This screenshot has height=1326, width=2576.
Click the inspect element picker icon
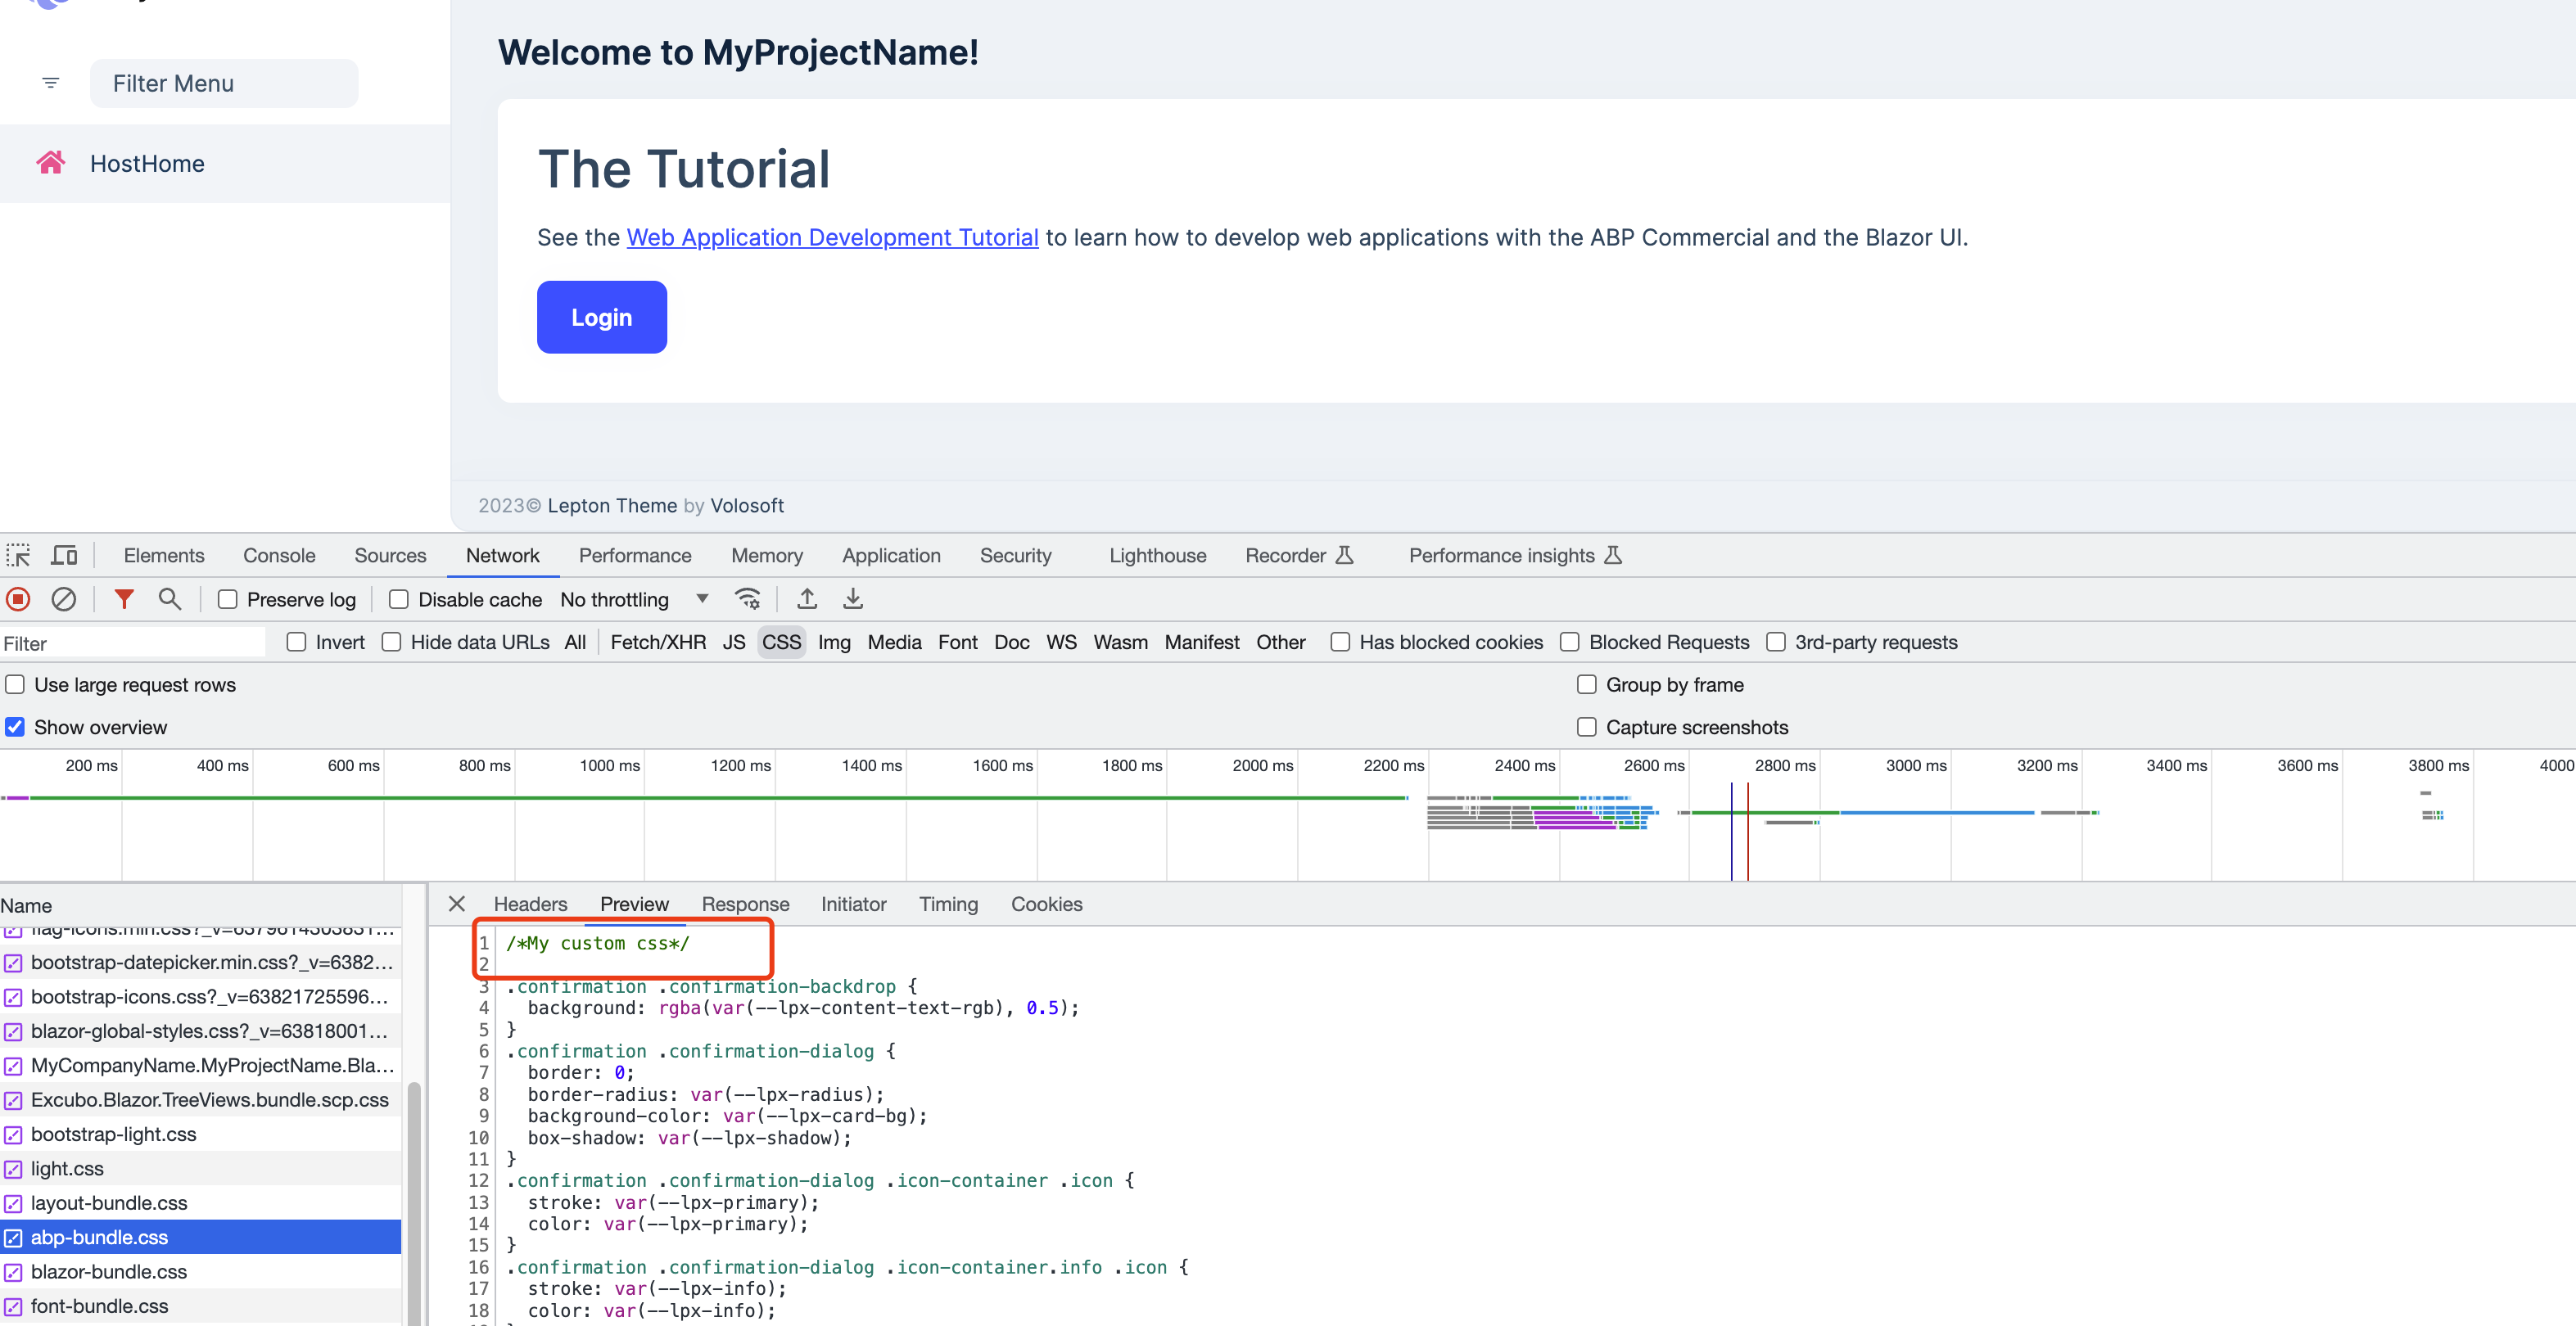pos(18,555)
